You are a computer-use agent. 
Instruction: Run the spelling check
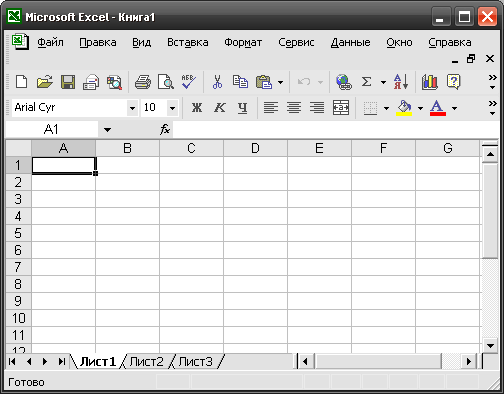(x=189, y=82)
